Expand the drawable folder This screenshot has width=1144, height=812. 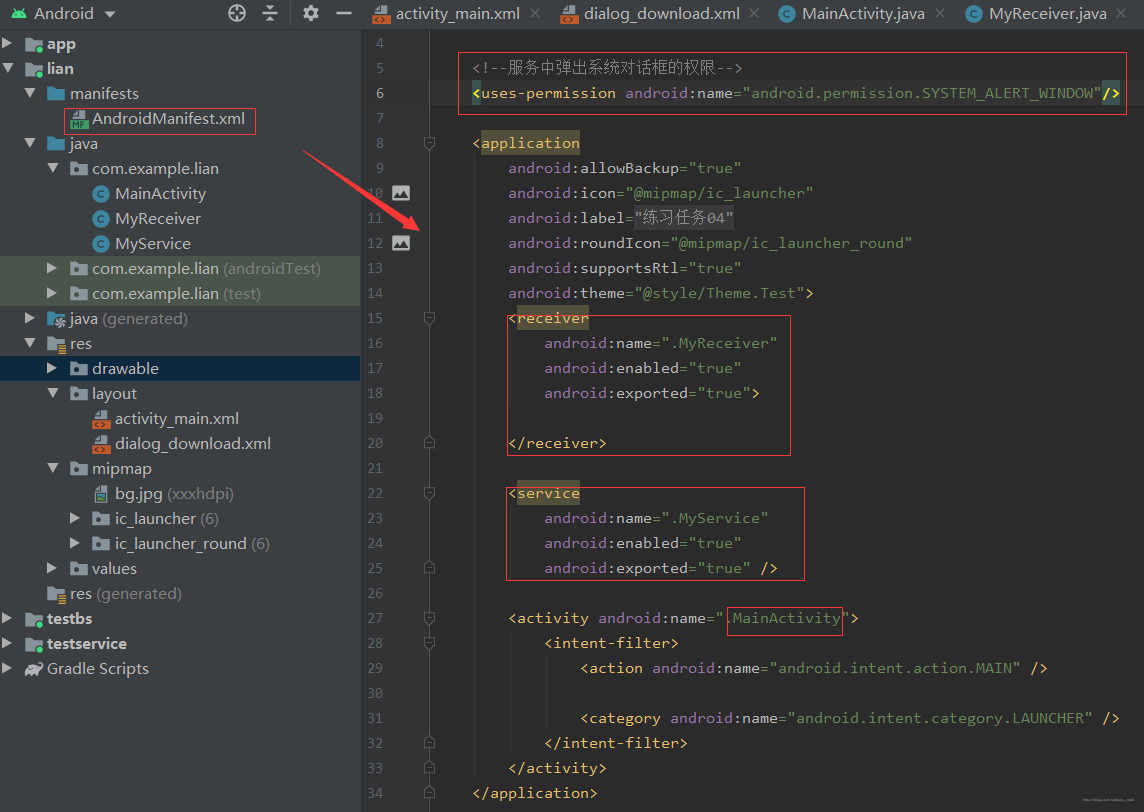(x=53, y=368)
